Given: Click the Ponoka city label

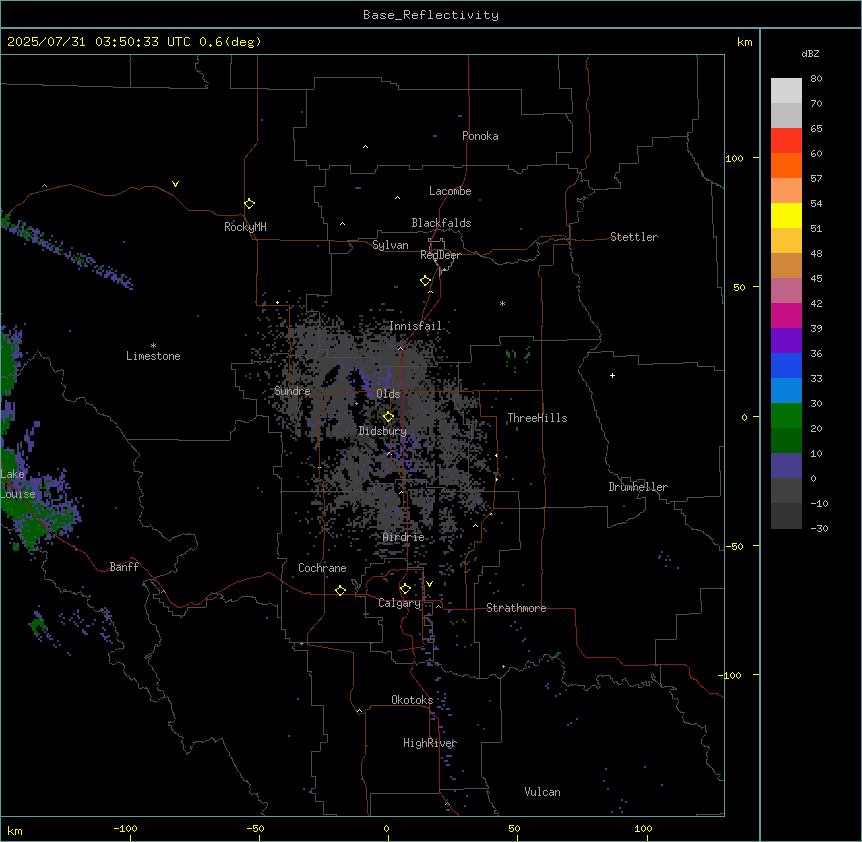Looking at the screenshot, I should pos(480,136).
